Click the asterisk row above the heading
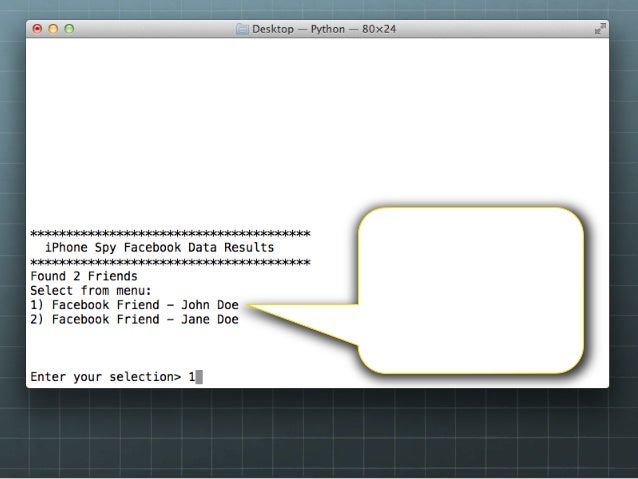Viewport: 638px width, 479px height. pyautogui.click(x=170, y=234)
